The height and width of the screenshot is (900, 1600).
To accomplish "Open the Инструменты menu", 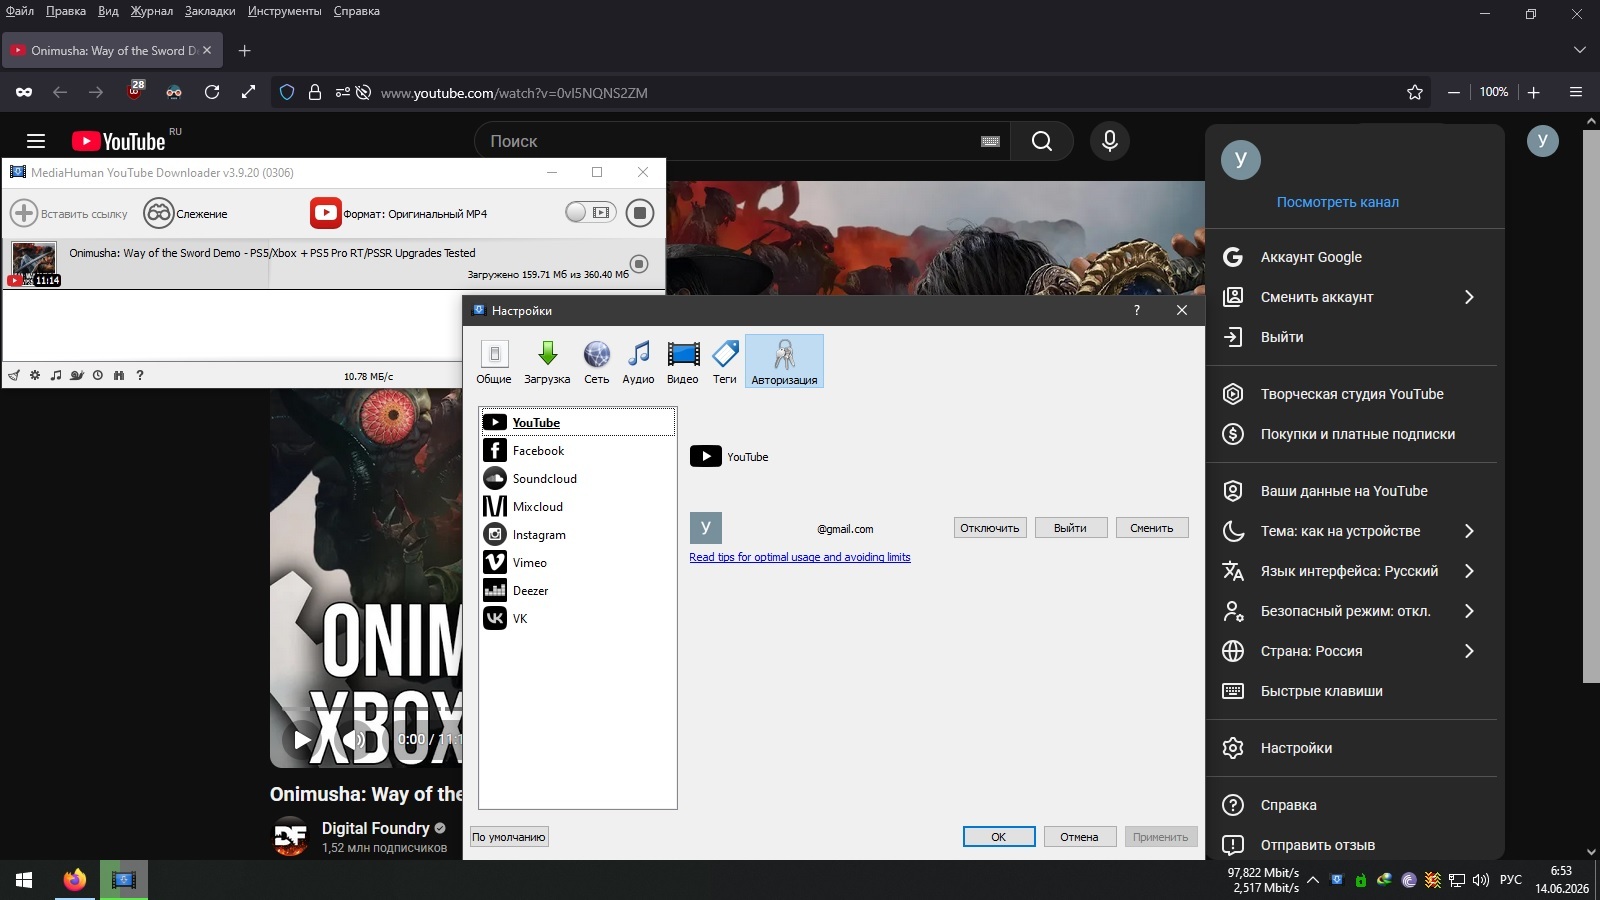I will tap(285, 11).
